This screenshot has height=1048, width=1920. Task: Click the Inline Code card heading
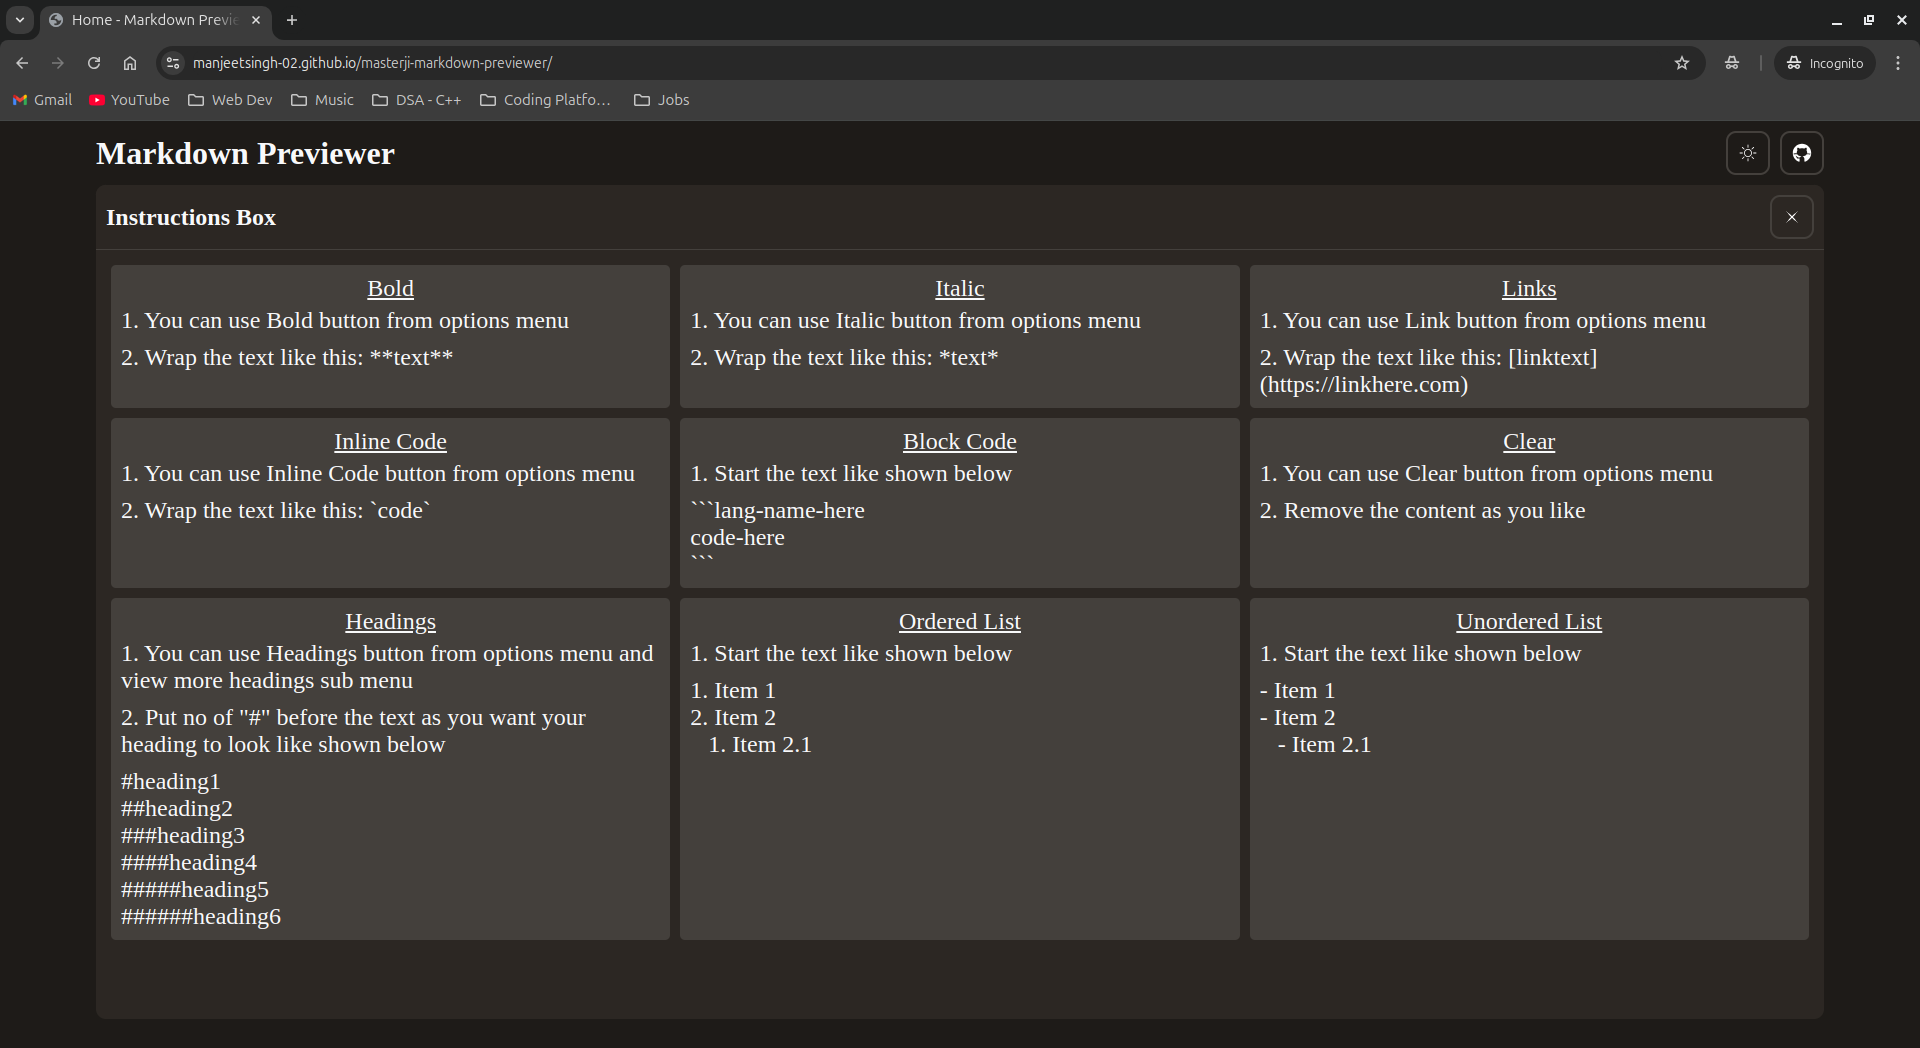[x=390, y=441]
